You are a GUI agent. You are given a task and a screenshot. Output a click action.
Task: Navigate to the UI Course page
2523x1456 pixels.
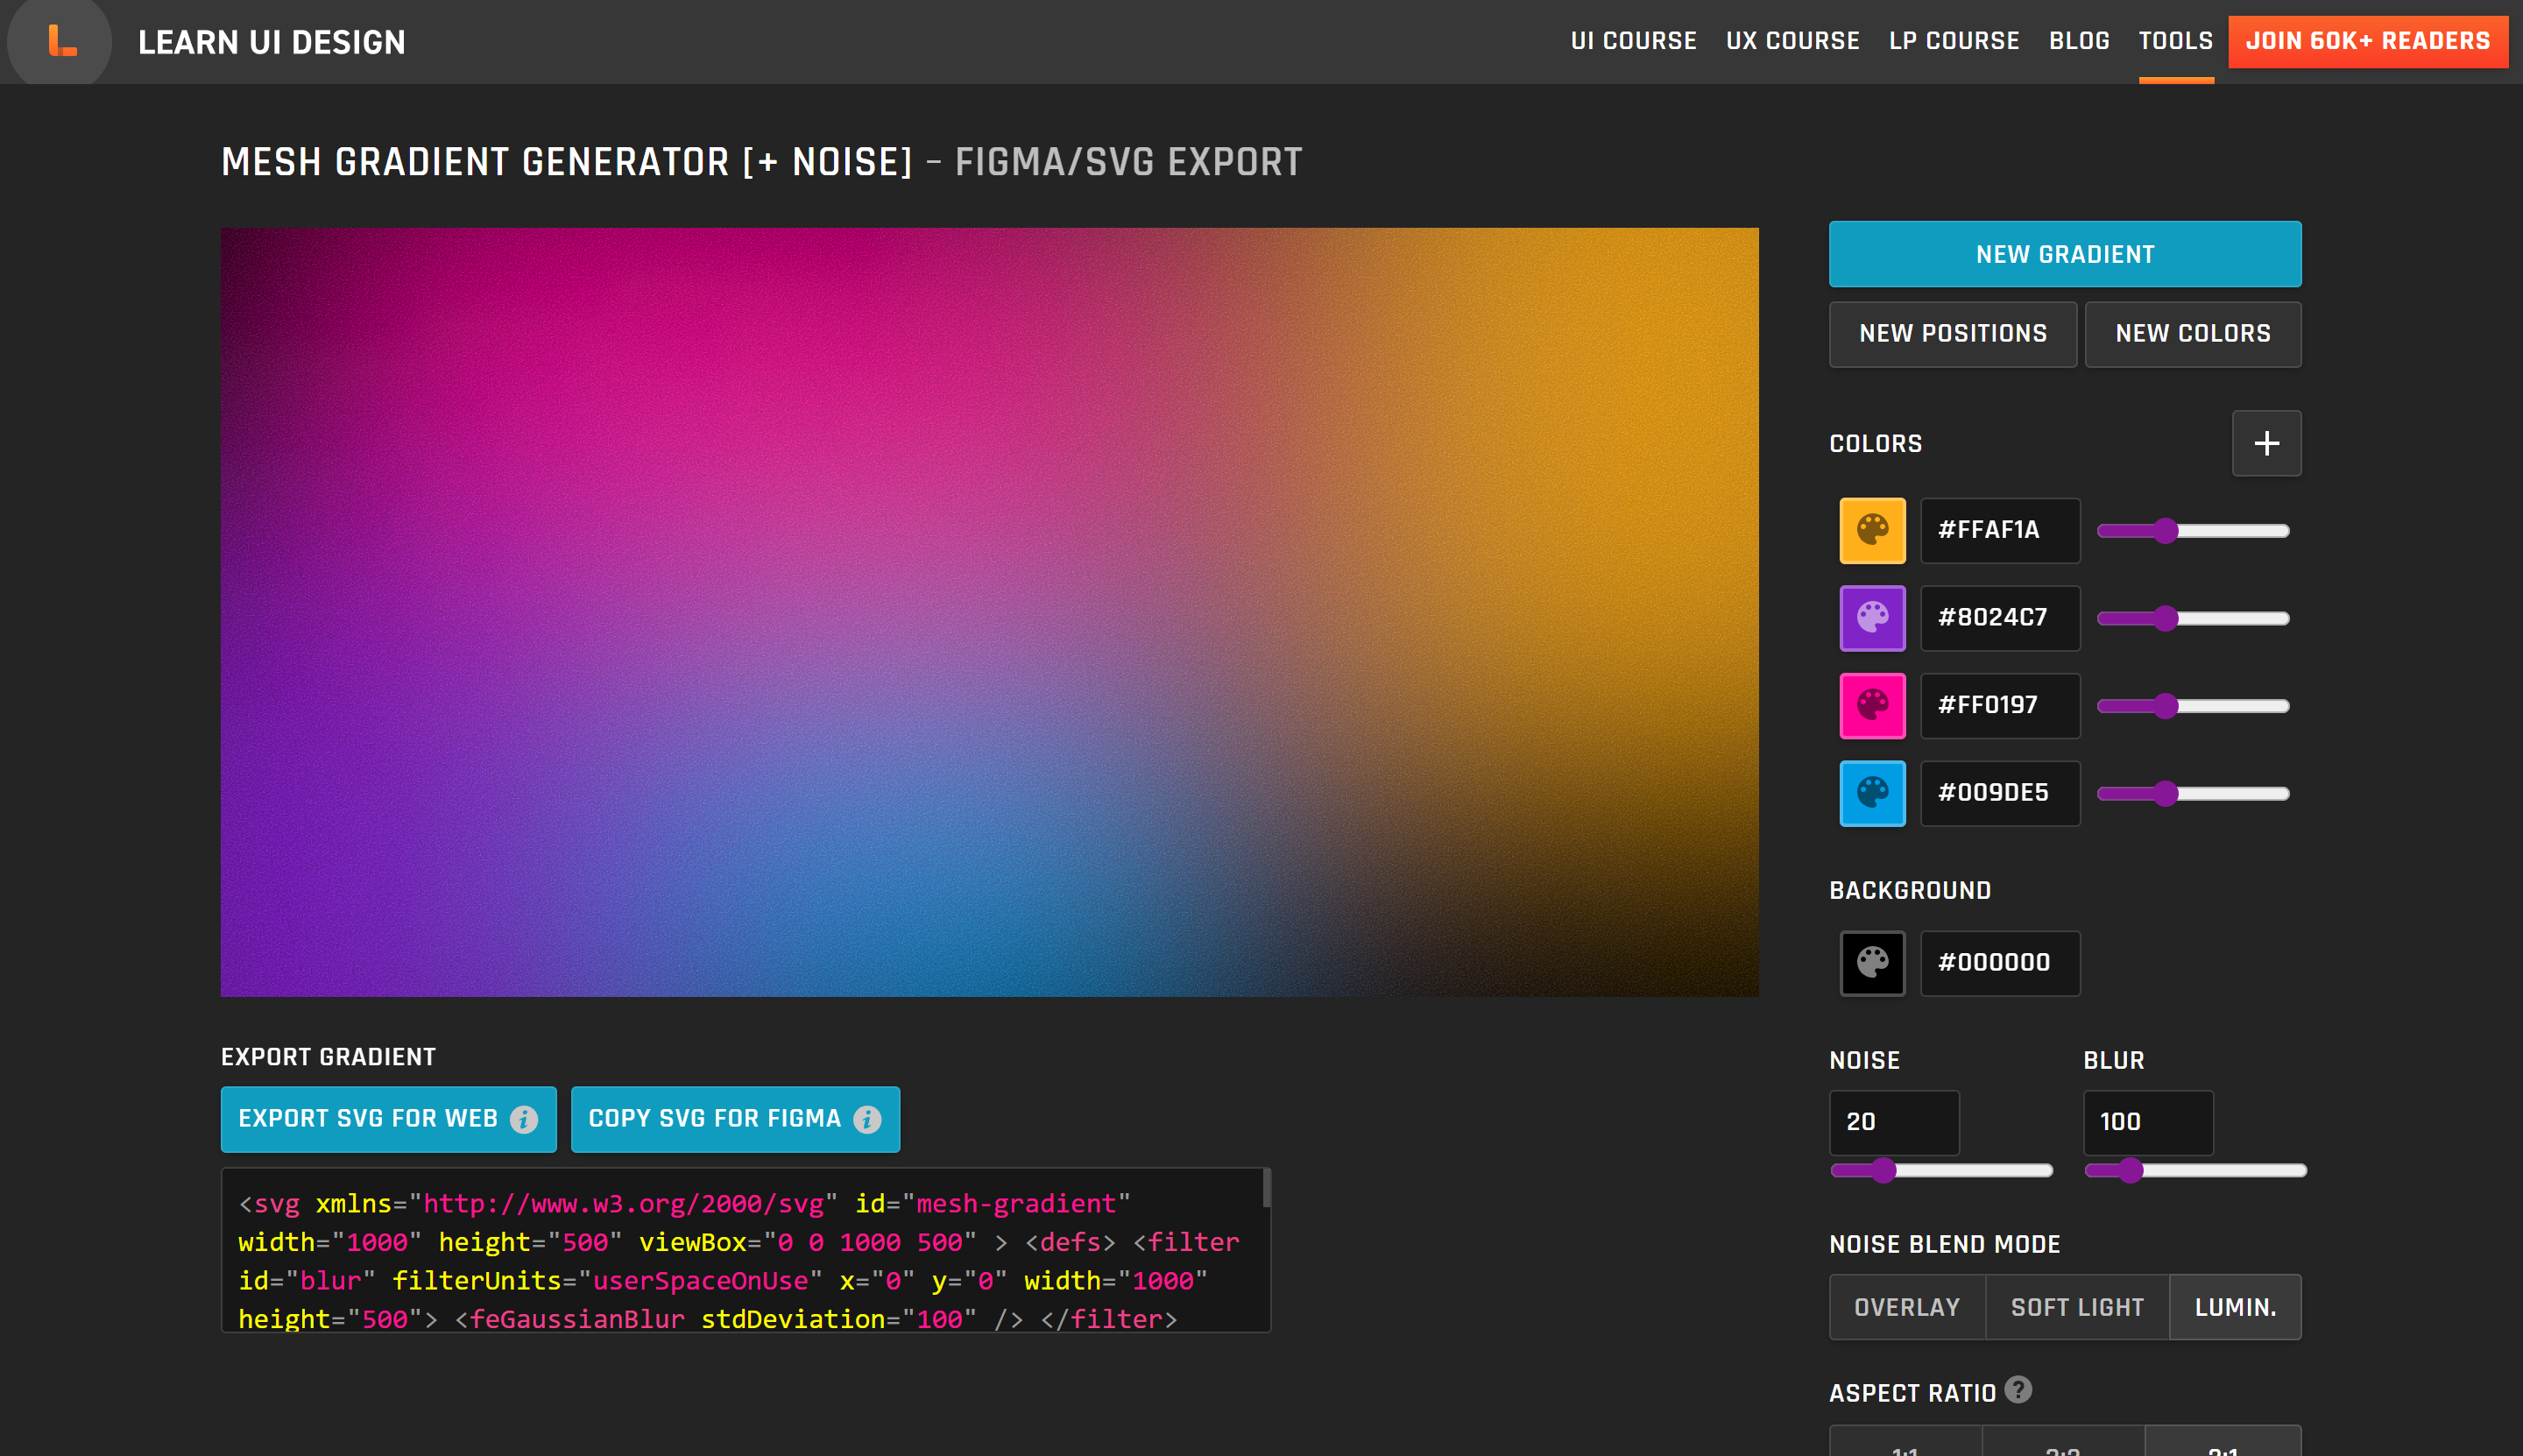[x=1634, y=41]
